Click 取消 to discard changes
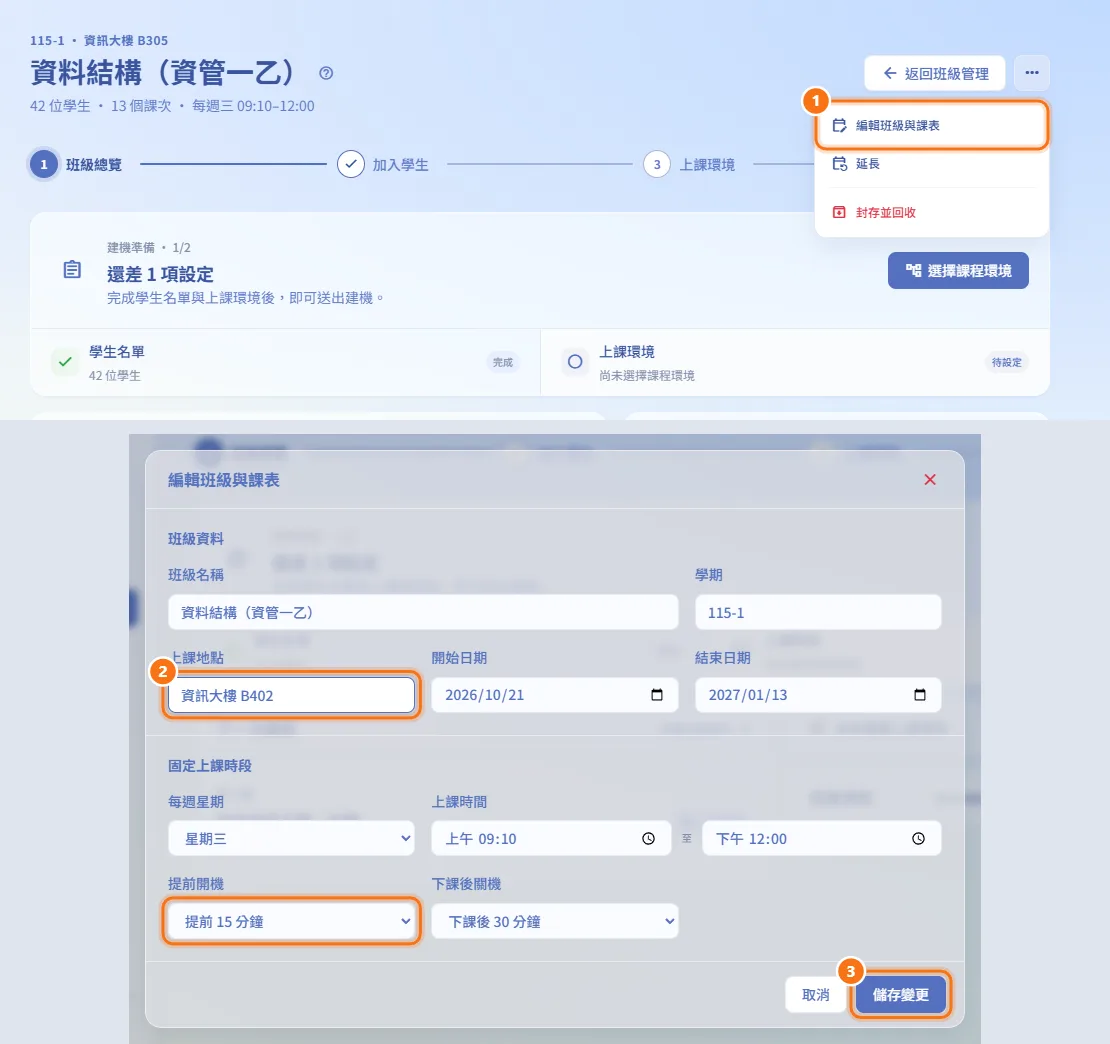The width and height of the screenshot is (1110, 1044). pyautogui.click(x=816, y=994)
